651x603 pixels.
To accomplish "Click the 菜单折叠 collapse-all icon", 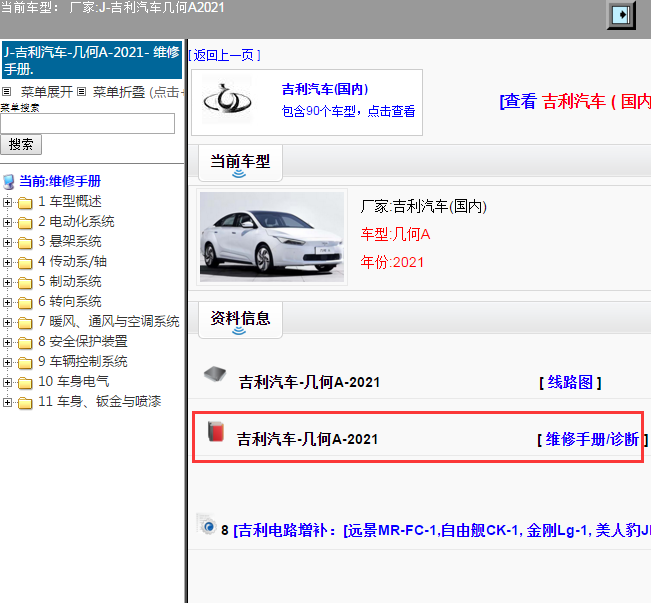I will (x=82, y=91).
